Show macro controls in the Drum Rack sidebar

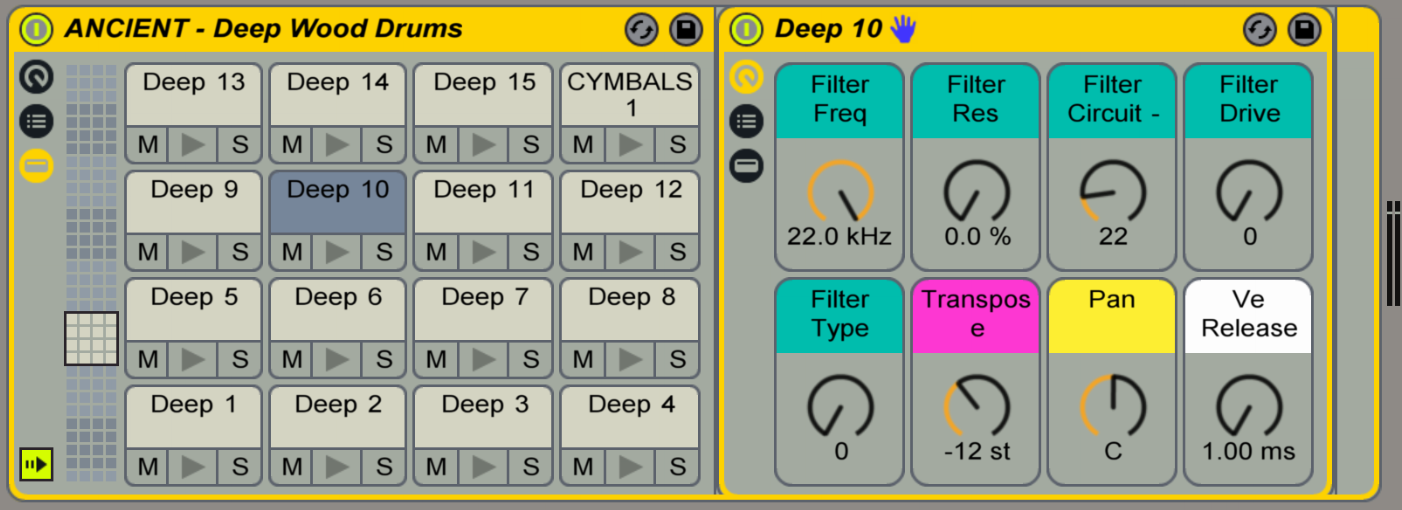pyautogui.click(x=37, y=77)
